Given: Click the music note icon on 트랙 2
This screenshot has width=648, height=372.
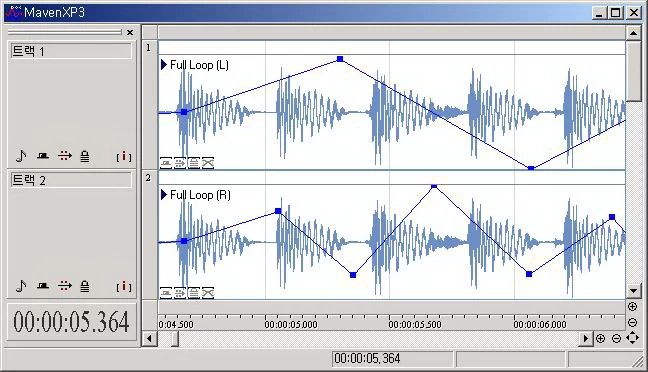Looking at the screenshot, I should [x=21, y=286].
